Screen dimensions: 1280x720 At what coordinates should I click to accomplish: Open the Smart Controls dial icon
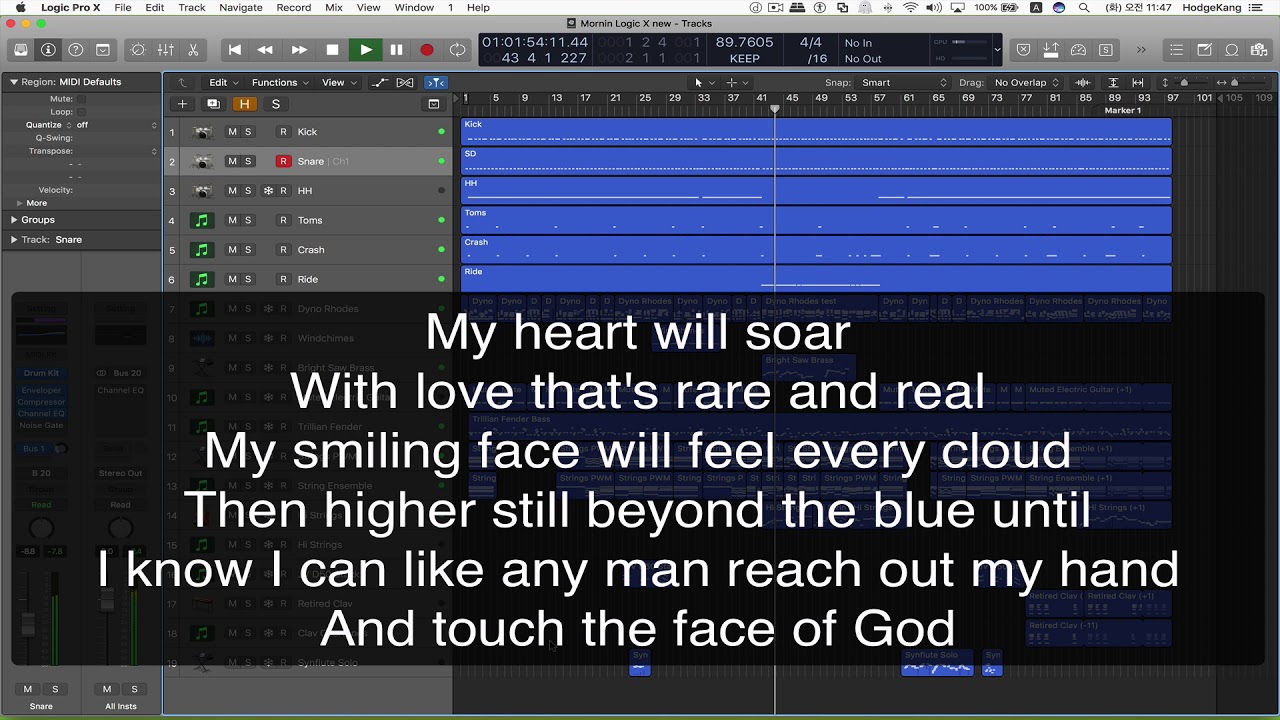138,50
